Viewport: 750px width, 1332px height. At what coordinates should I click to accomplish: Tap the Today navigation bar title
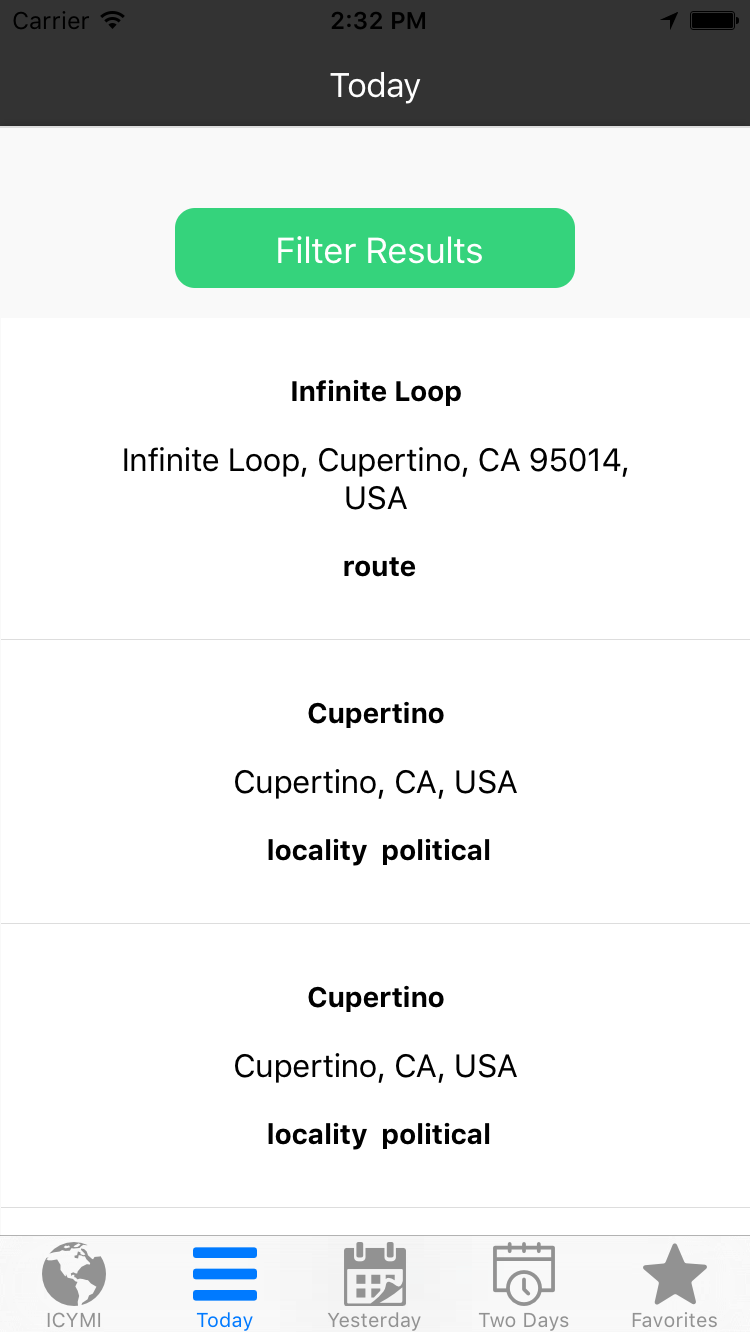click(375, 86)
